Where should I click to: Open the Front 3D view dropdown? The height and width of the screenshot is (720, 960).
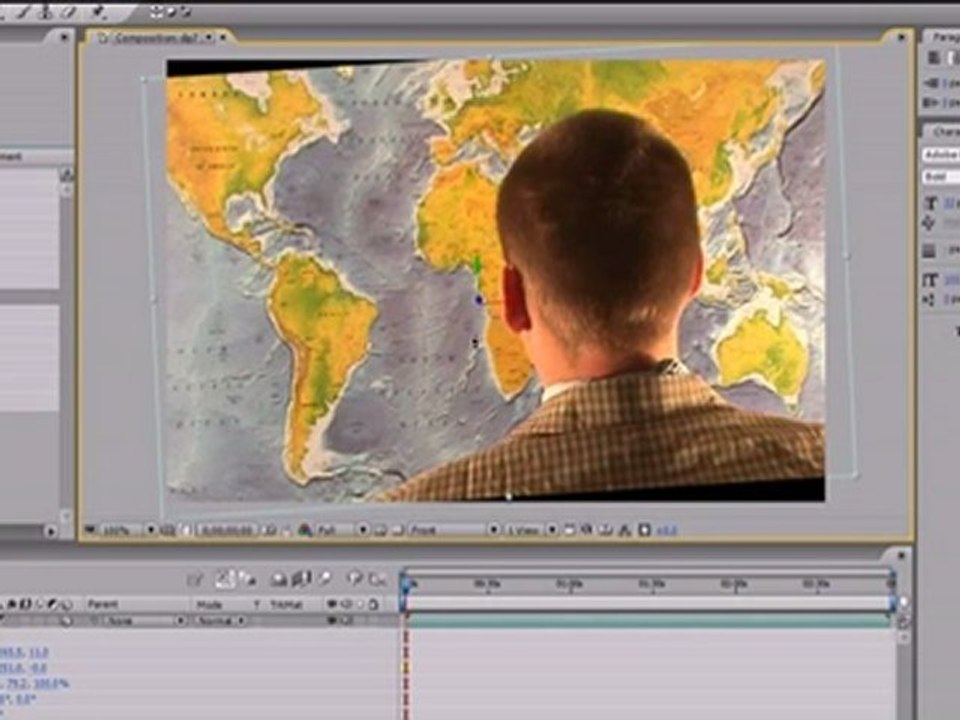454,530
